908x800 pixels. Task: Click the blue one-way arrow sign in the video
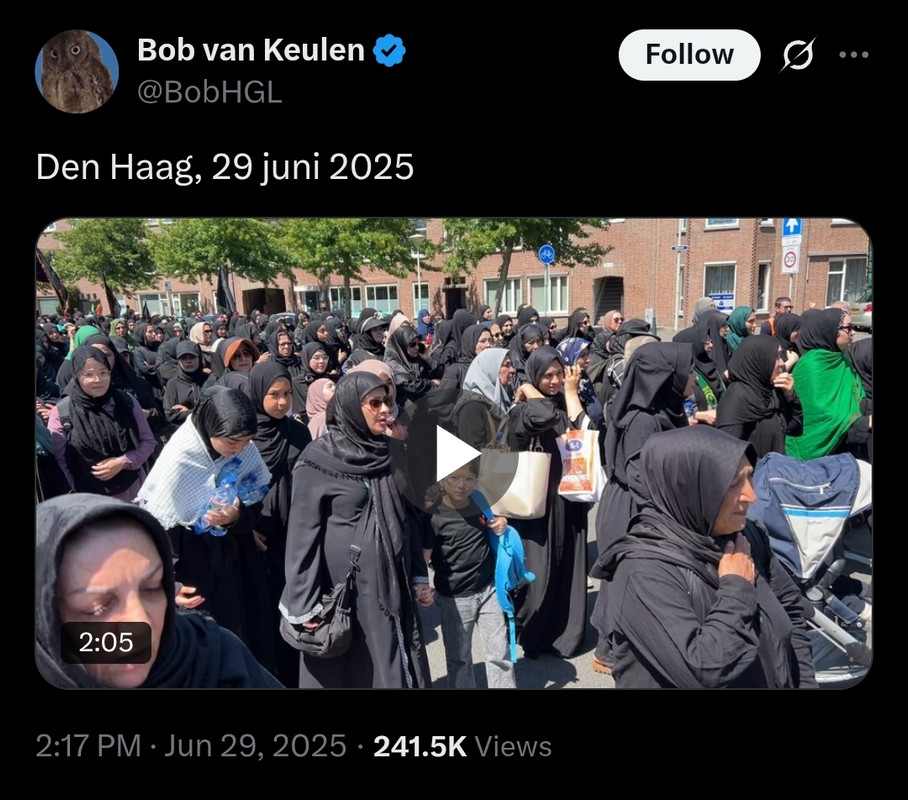pyautogui.click(x=792, y=227)
